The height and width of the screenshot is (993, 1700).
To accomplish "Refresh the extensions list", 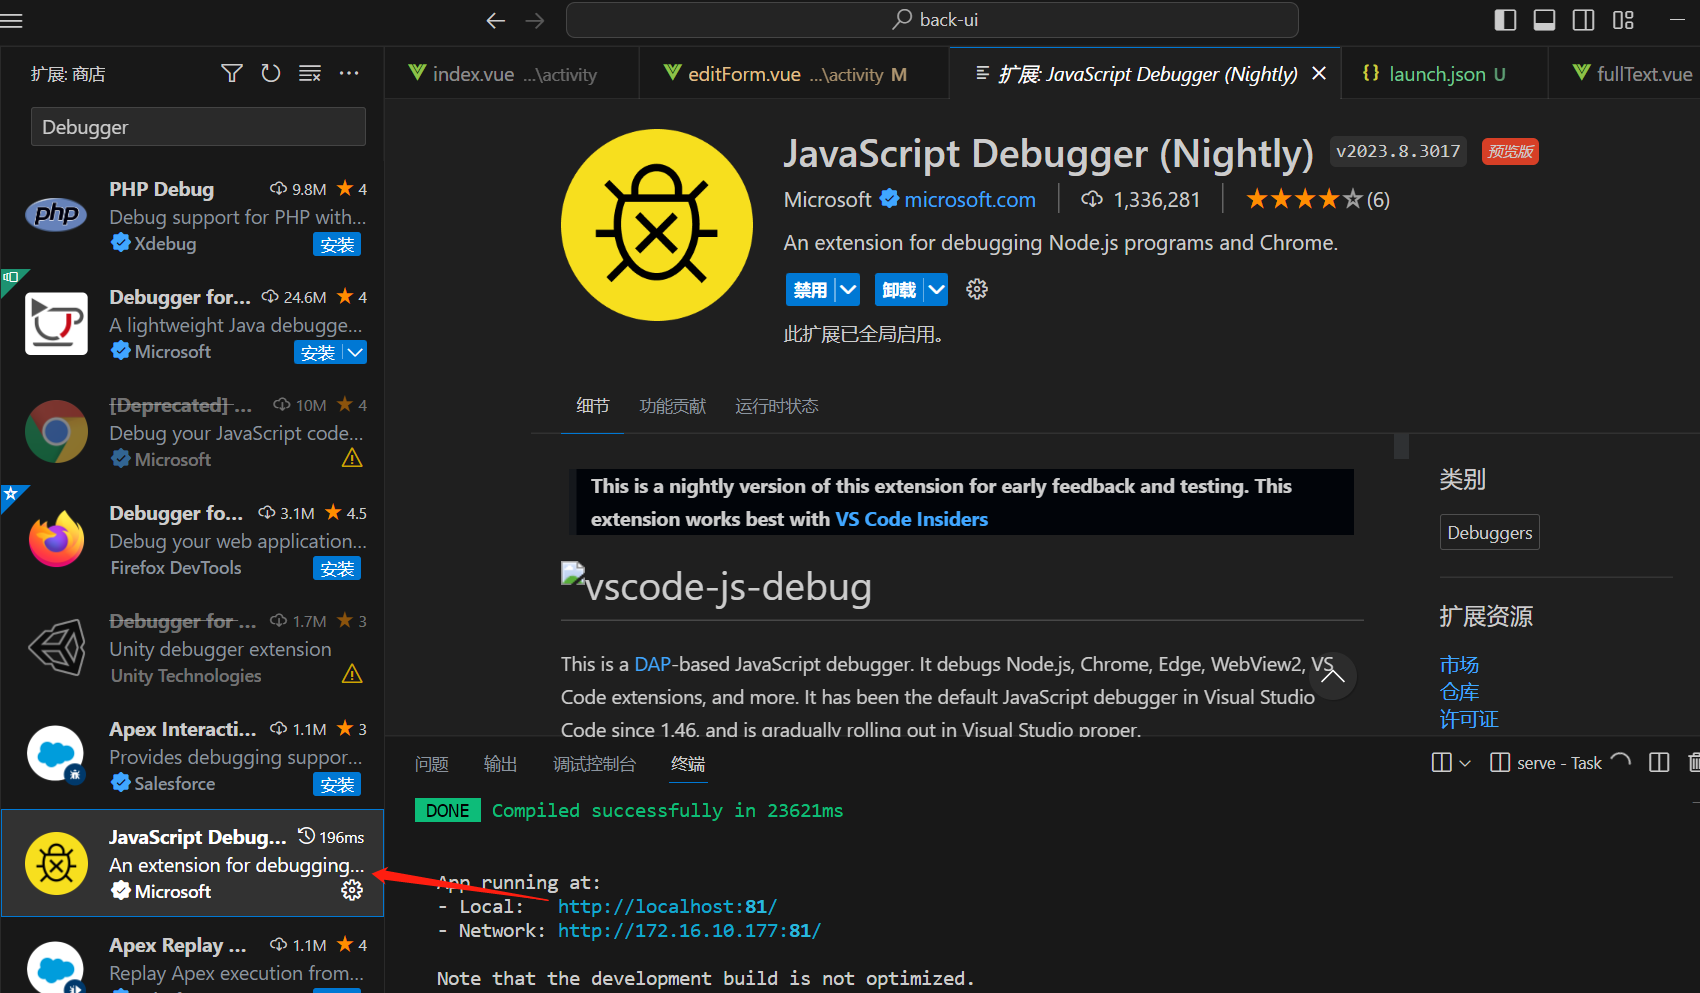I will tap(270, 73).
